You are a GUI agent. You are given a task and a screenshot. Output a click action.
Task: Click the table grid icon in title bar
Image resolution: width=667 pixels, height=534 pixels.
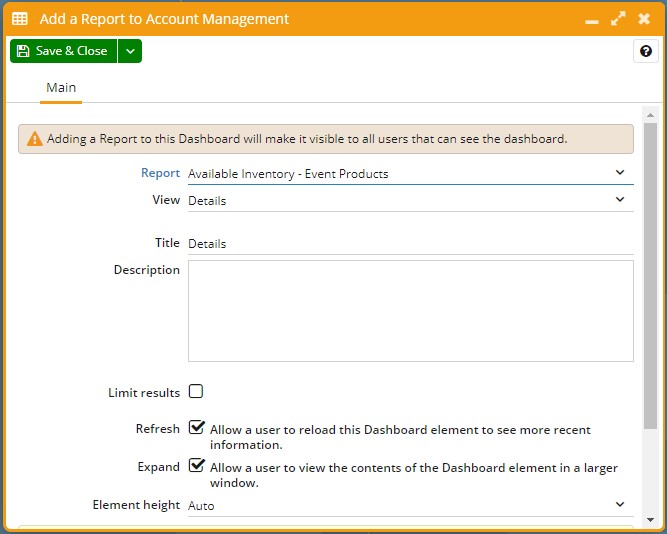19,19
